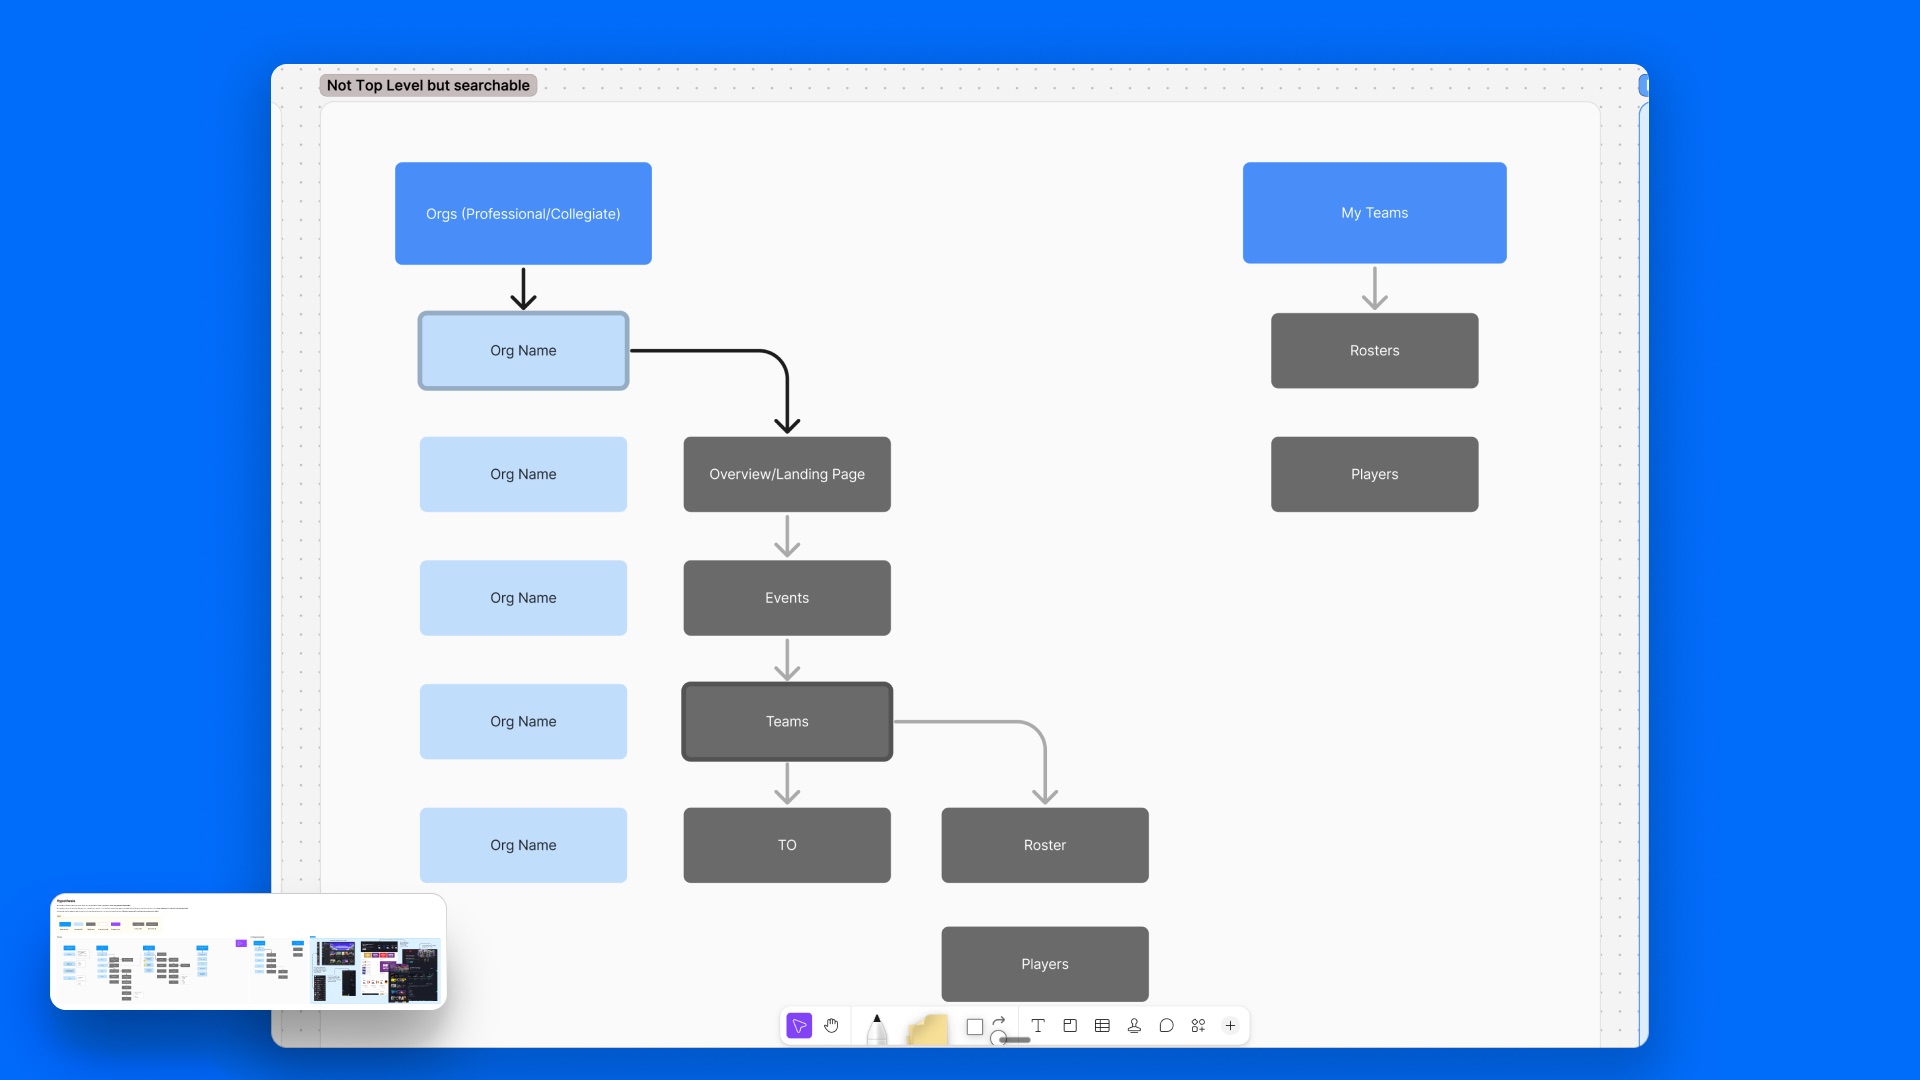Click the board overview minimap thumbnail
This screenshot has width=1920, height=1080.
pyautogui.click(x=248, y=952)
